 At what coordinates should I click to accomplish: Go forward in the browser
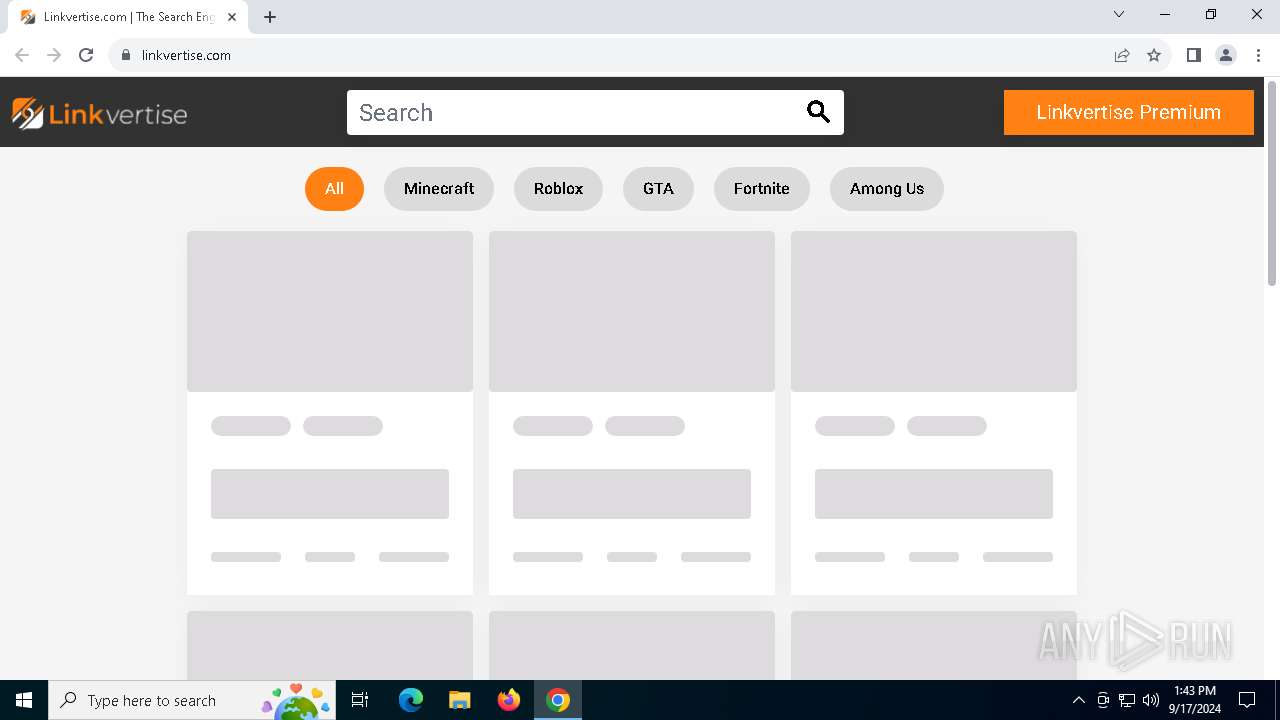(x=54, y=55)
